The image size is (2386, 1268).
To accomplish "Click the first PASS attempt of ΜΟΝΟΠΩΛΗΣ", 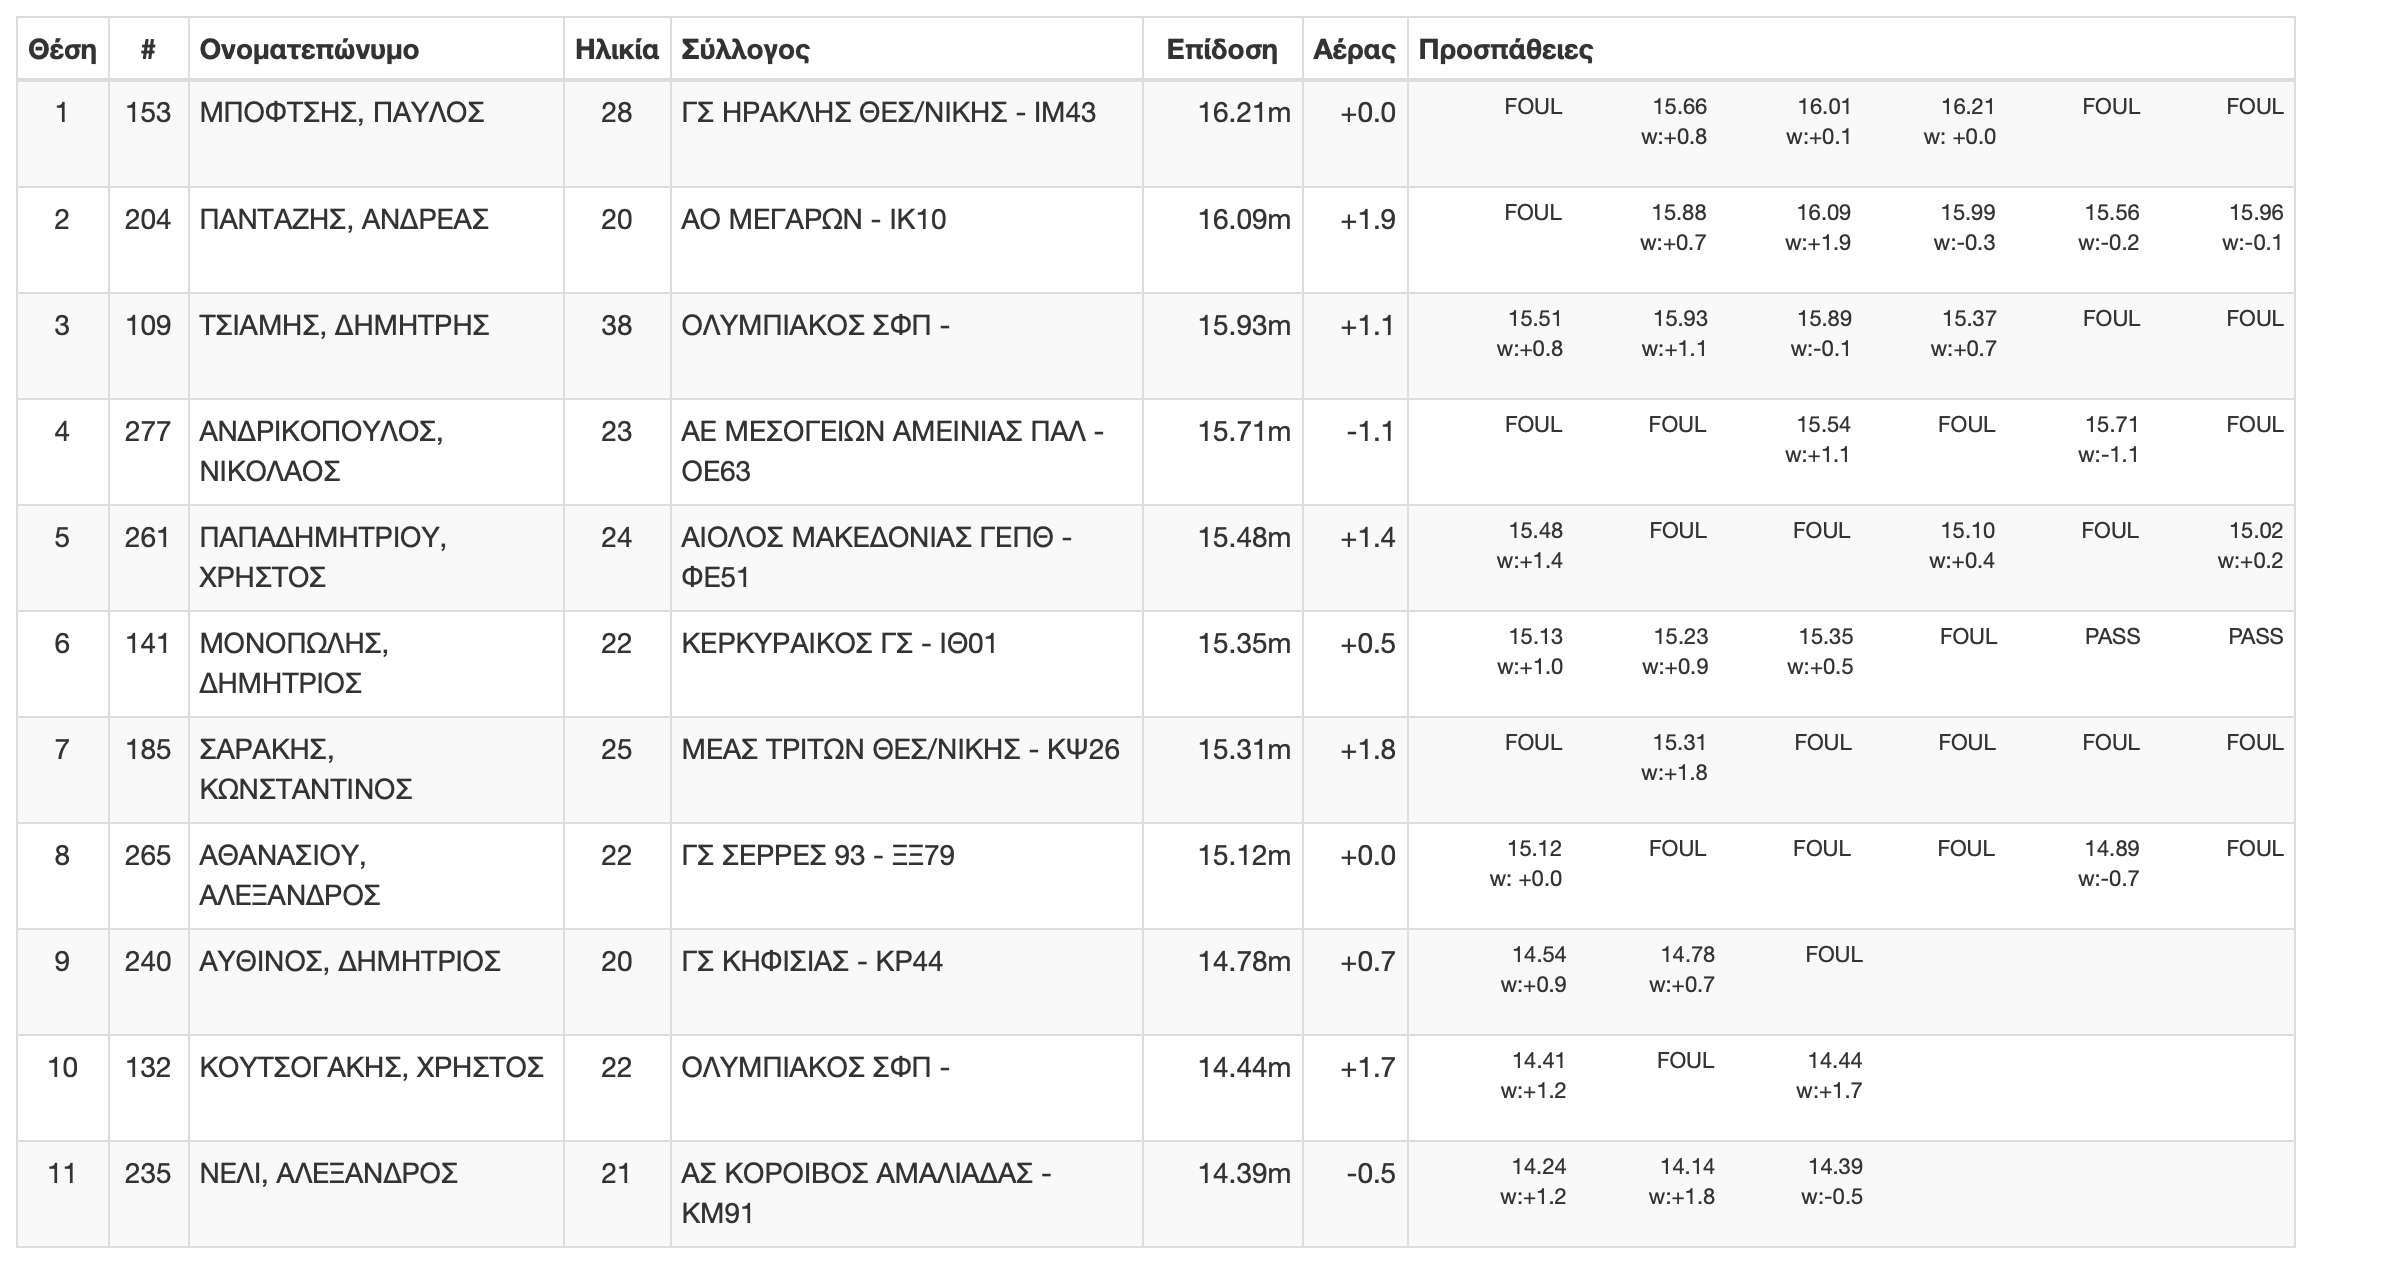I will 2112,637.
